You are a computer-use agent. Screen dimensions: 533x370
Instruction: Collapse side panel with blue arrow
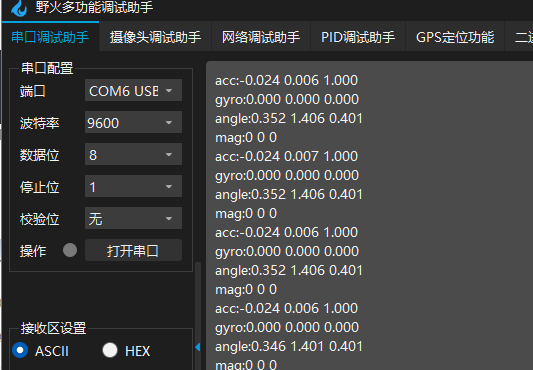point(198,347)
